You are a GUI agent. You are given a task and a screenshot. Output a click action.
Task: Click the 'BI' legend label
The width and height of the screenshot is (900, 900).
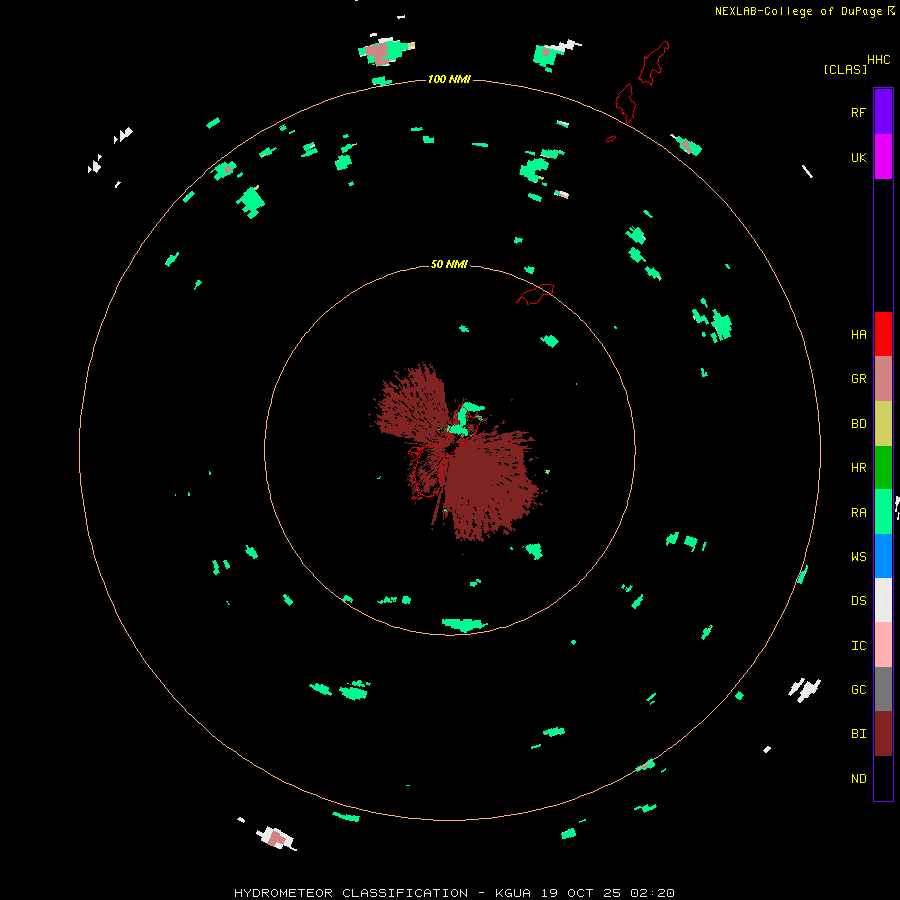click(858, 734)
